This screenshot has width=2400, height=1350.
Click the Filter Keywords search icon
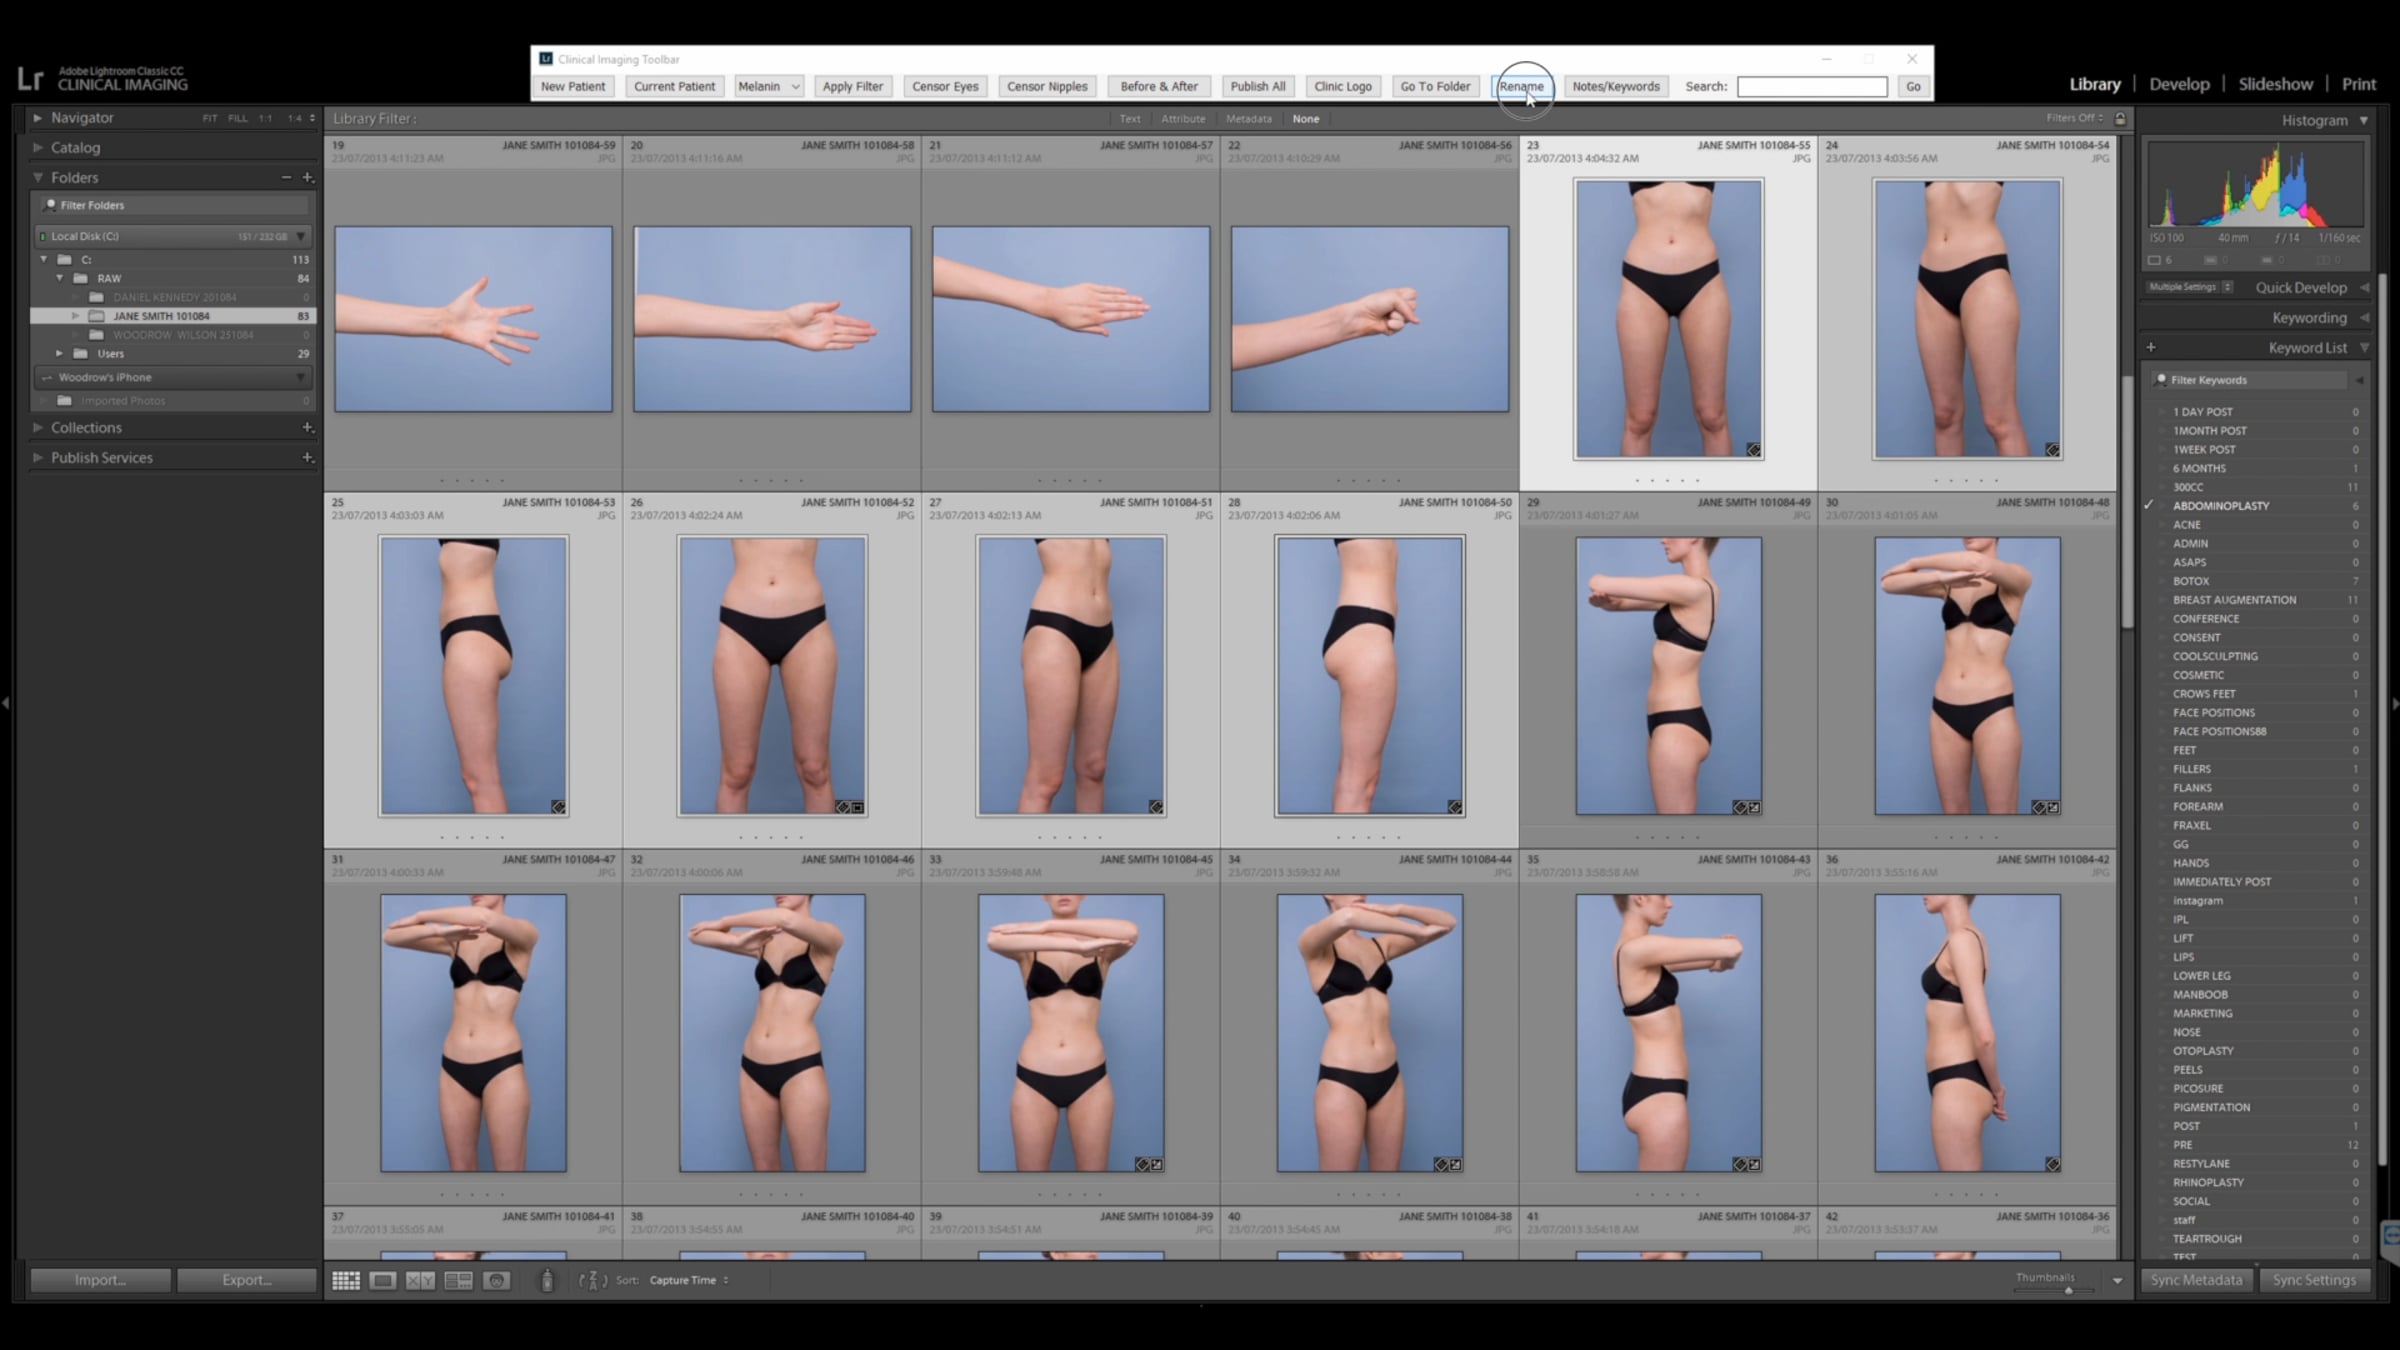[2161, 380]
